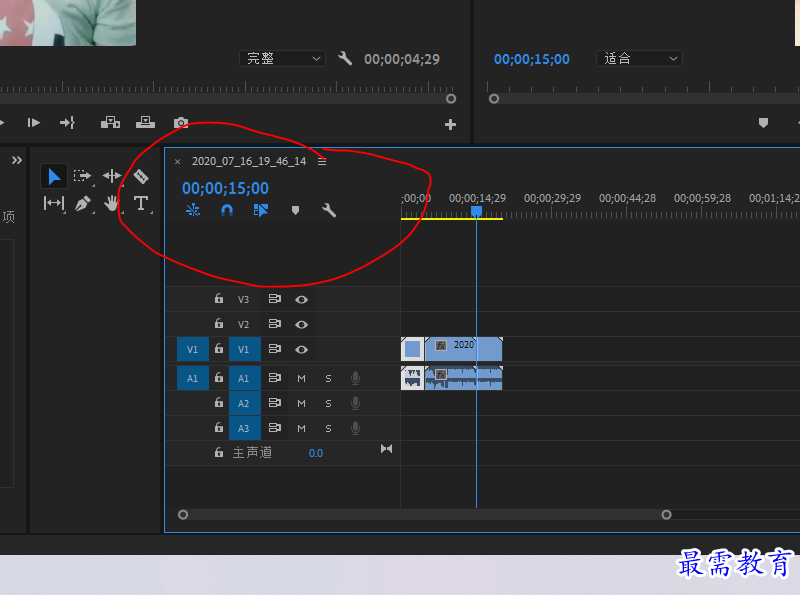This screenshot has height=595, width=800.
Task: Toggle V1 source patching button
Action: (x=193, y=350)
